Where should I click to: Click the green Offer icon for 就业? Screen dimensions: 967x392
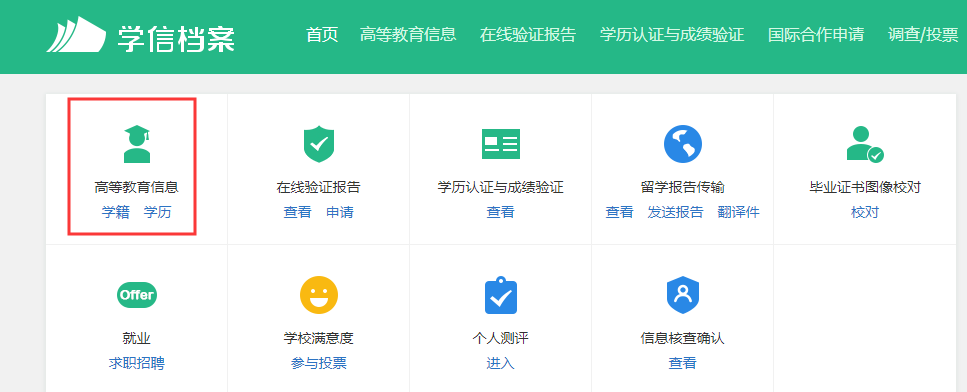click(x=137, y=295)
